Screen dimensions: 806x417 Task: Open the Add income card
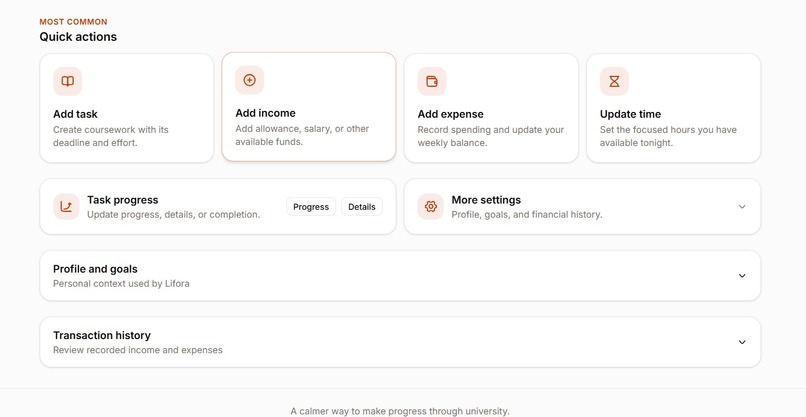click(309, 107)
